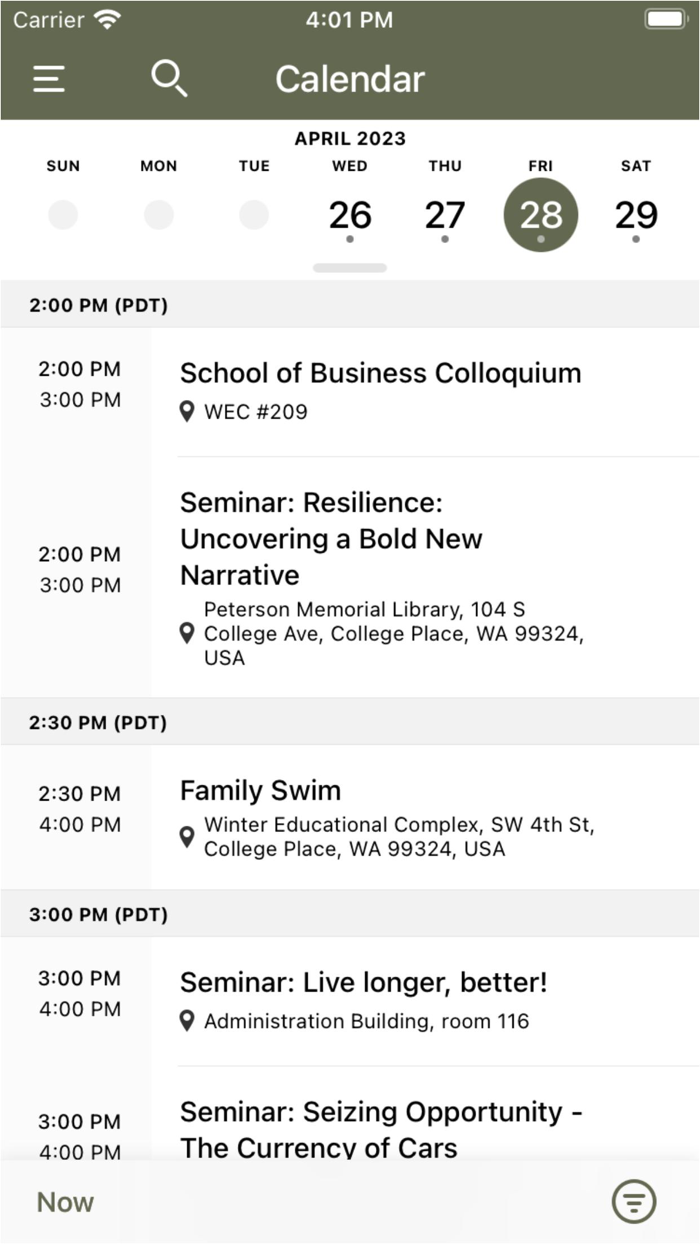The height and width of the screenshot is (1244, 700).
Task: Tap the APRIL 2023 month label
Action: pos(350,139)
